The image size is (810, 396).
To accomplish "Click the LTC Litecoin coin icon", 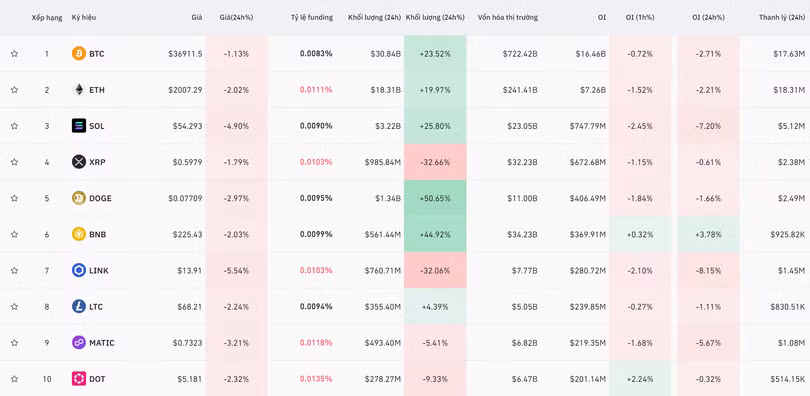I will click(79, 307).
